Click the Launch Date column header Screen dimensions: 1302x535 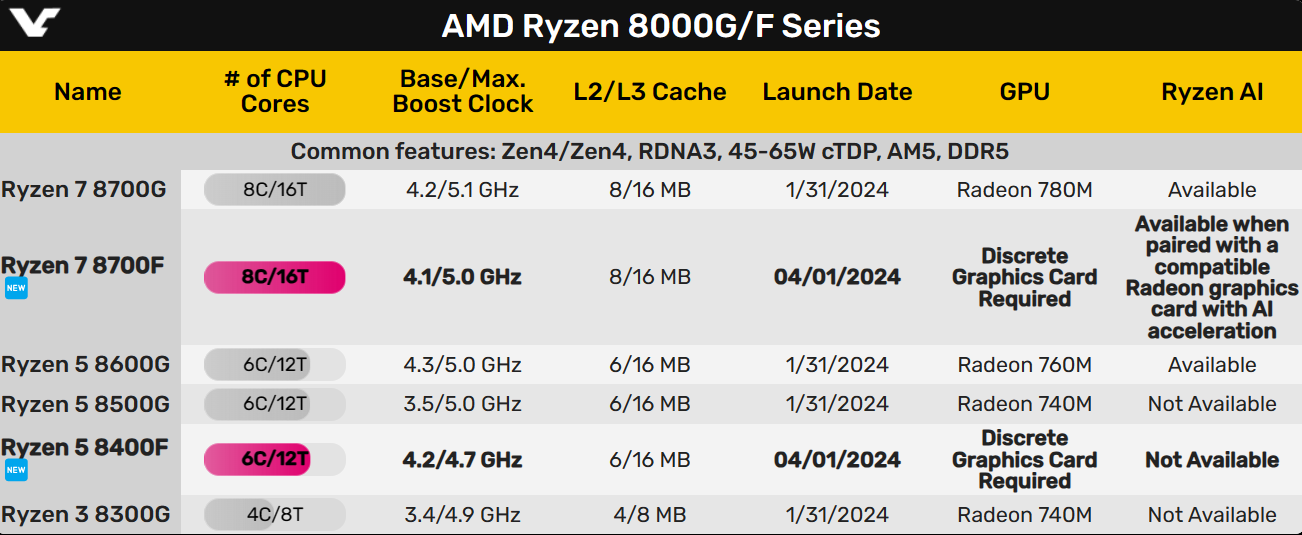[x=837, y=92]
